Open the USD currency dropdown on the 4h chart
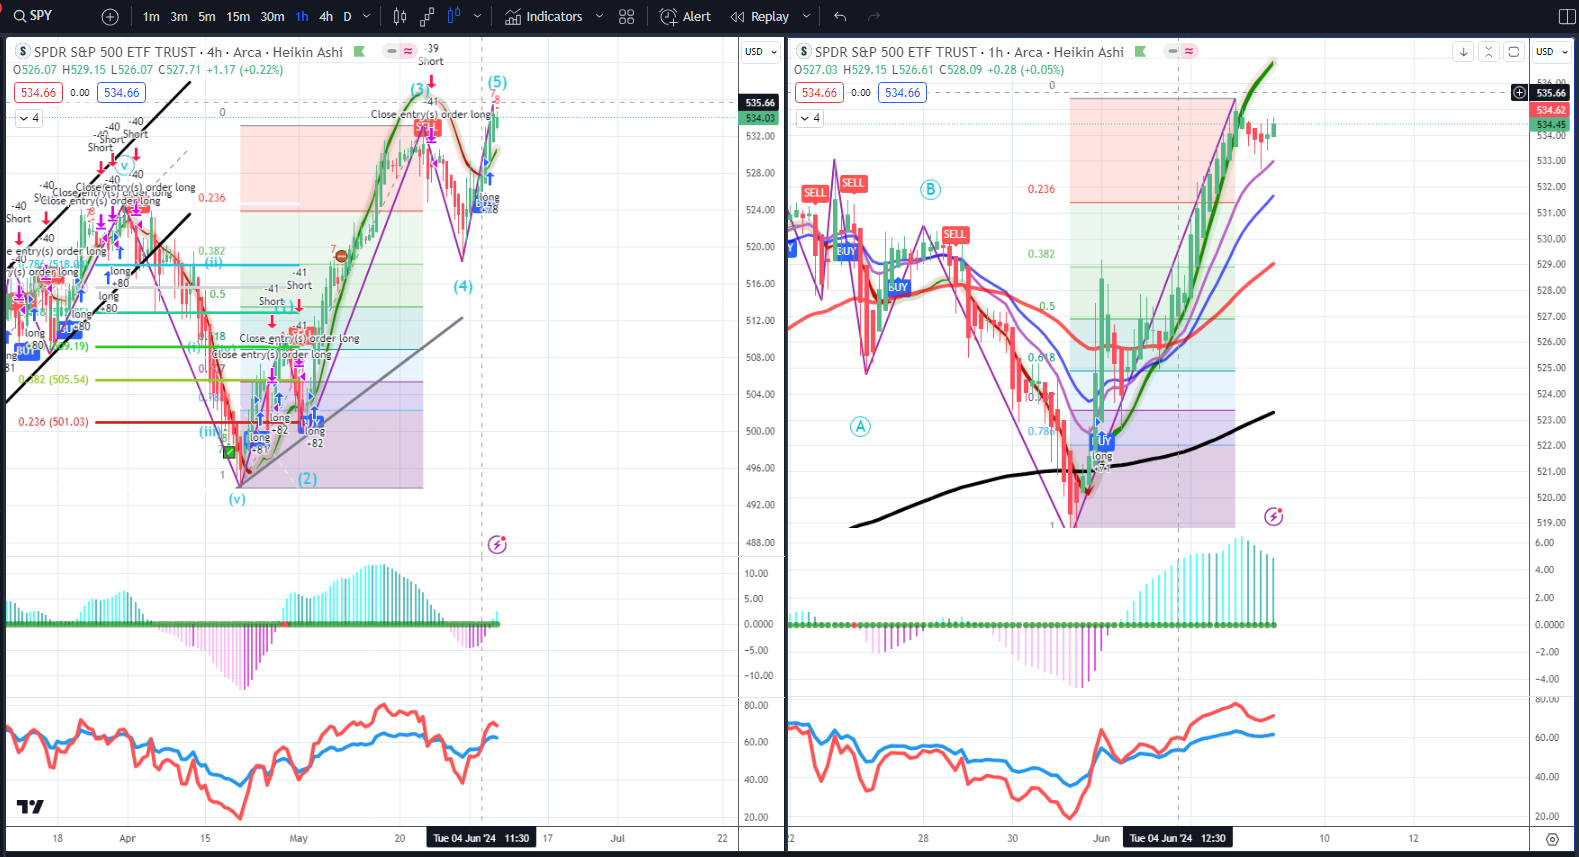 [761, 52]
